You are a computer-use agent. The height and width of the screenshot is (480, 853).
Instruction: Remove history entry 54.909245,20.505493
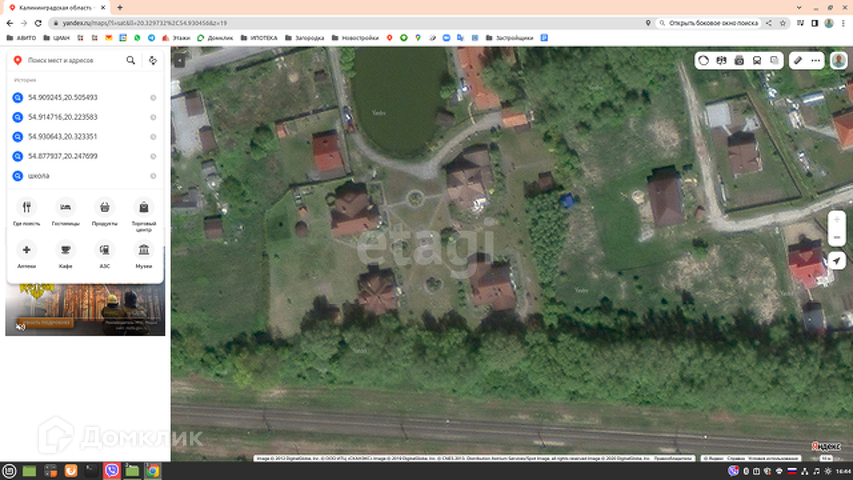pyautogui.click(x=153, y=98)
